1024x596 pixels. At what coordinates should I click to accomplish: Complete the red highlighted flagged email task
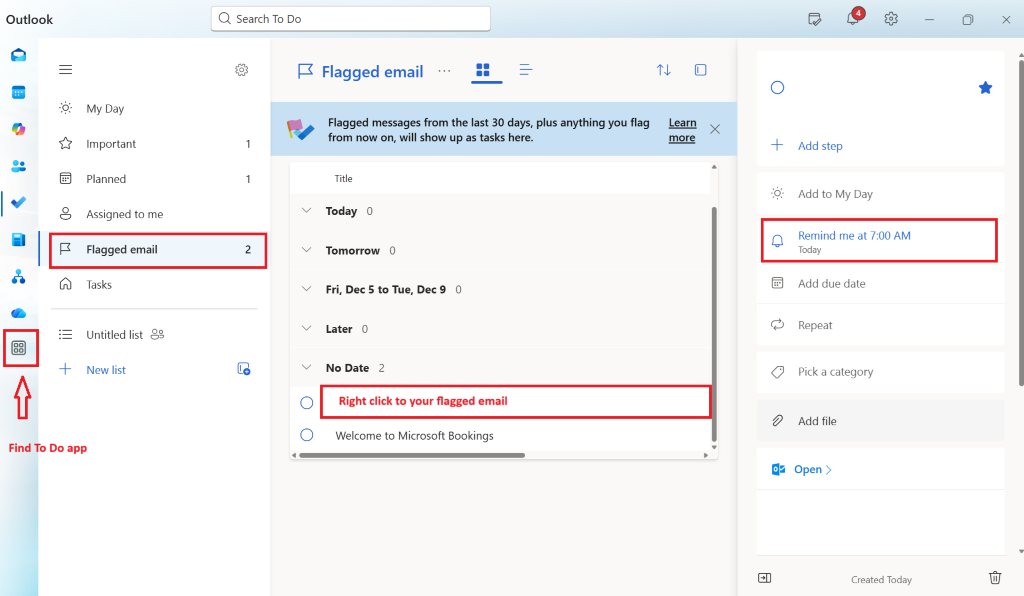[x=306, y=402]
